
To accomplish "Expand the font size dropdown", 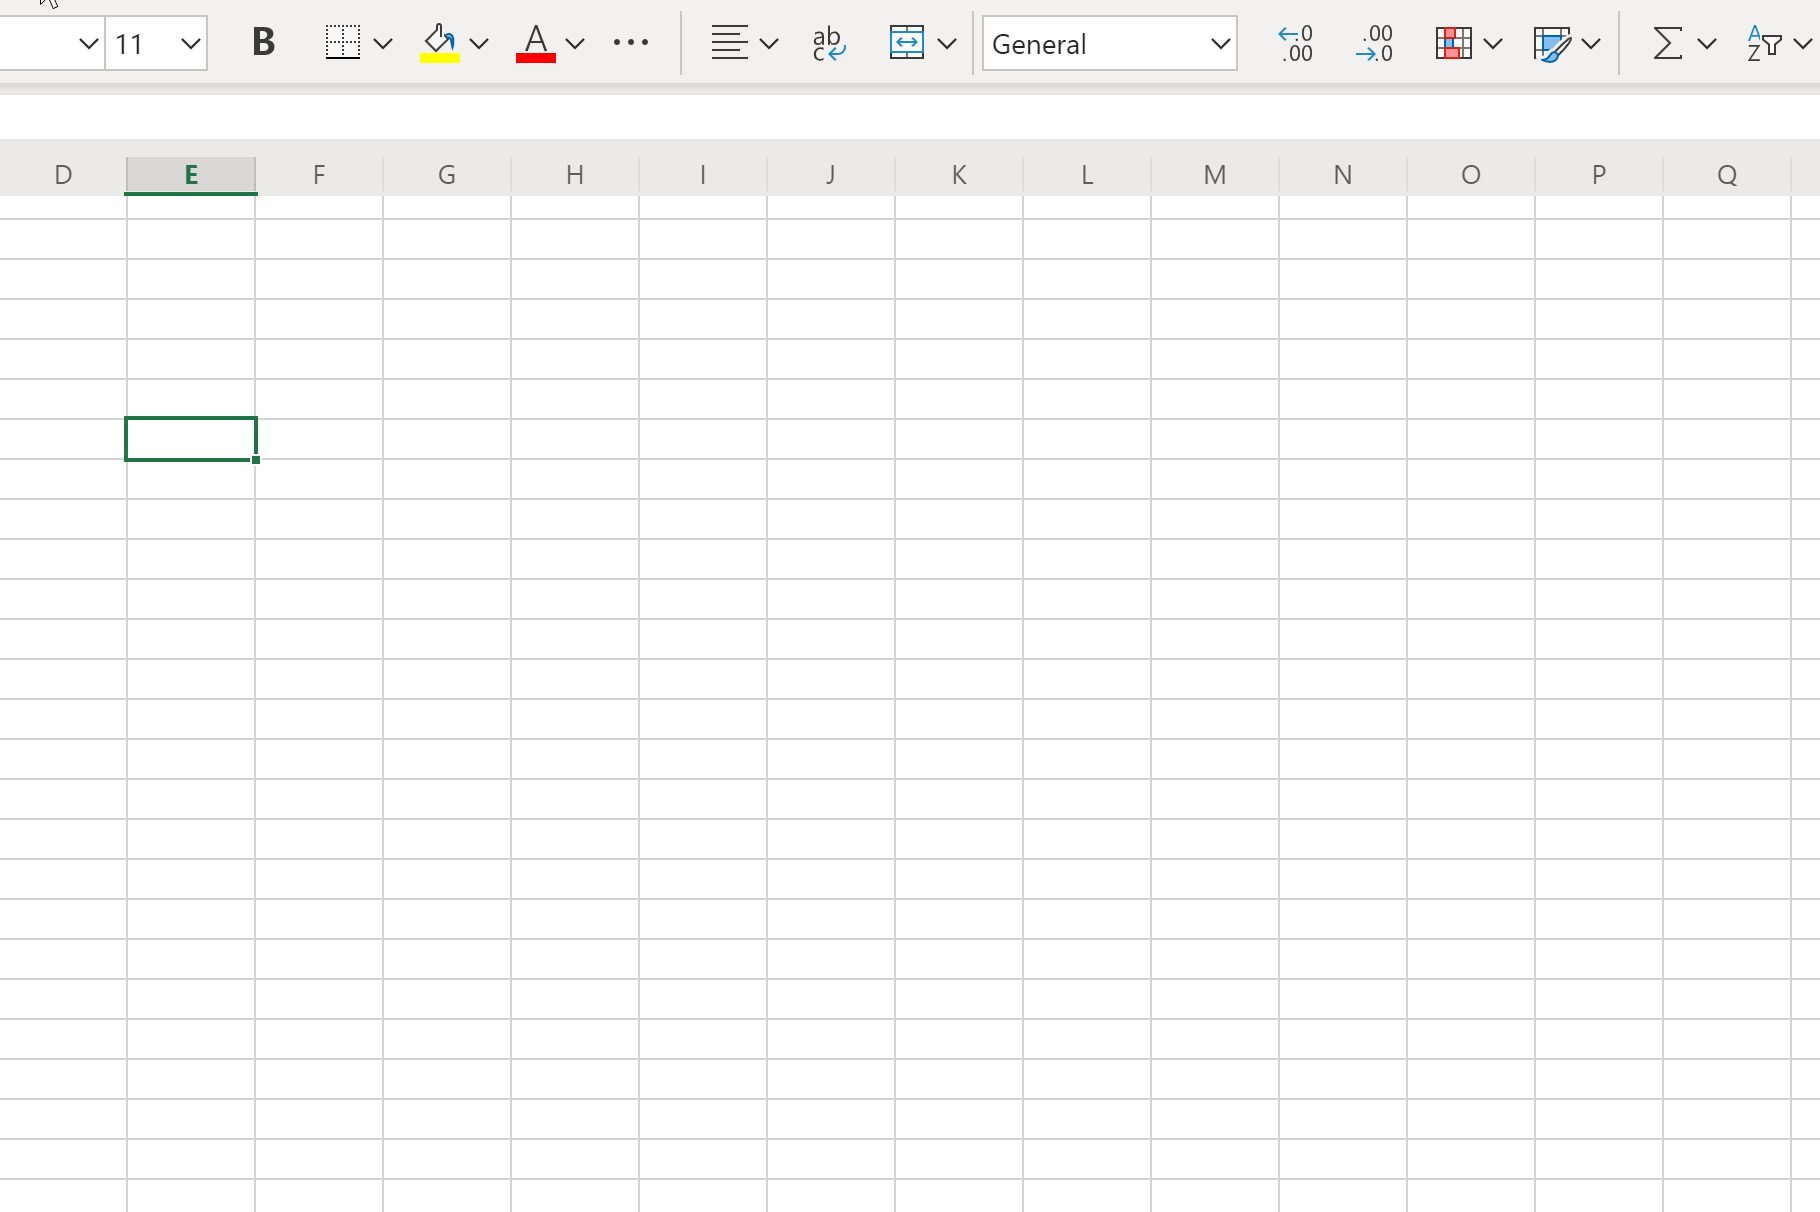I will 190,43.
